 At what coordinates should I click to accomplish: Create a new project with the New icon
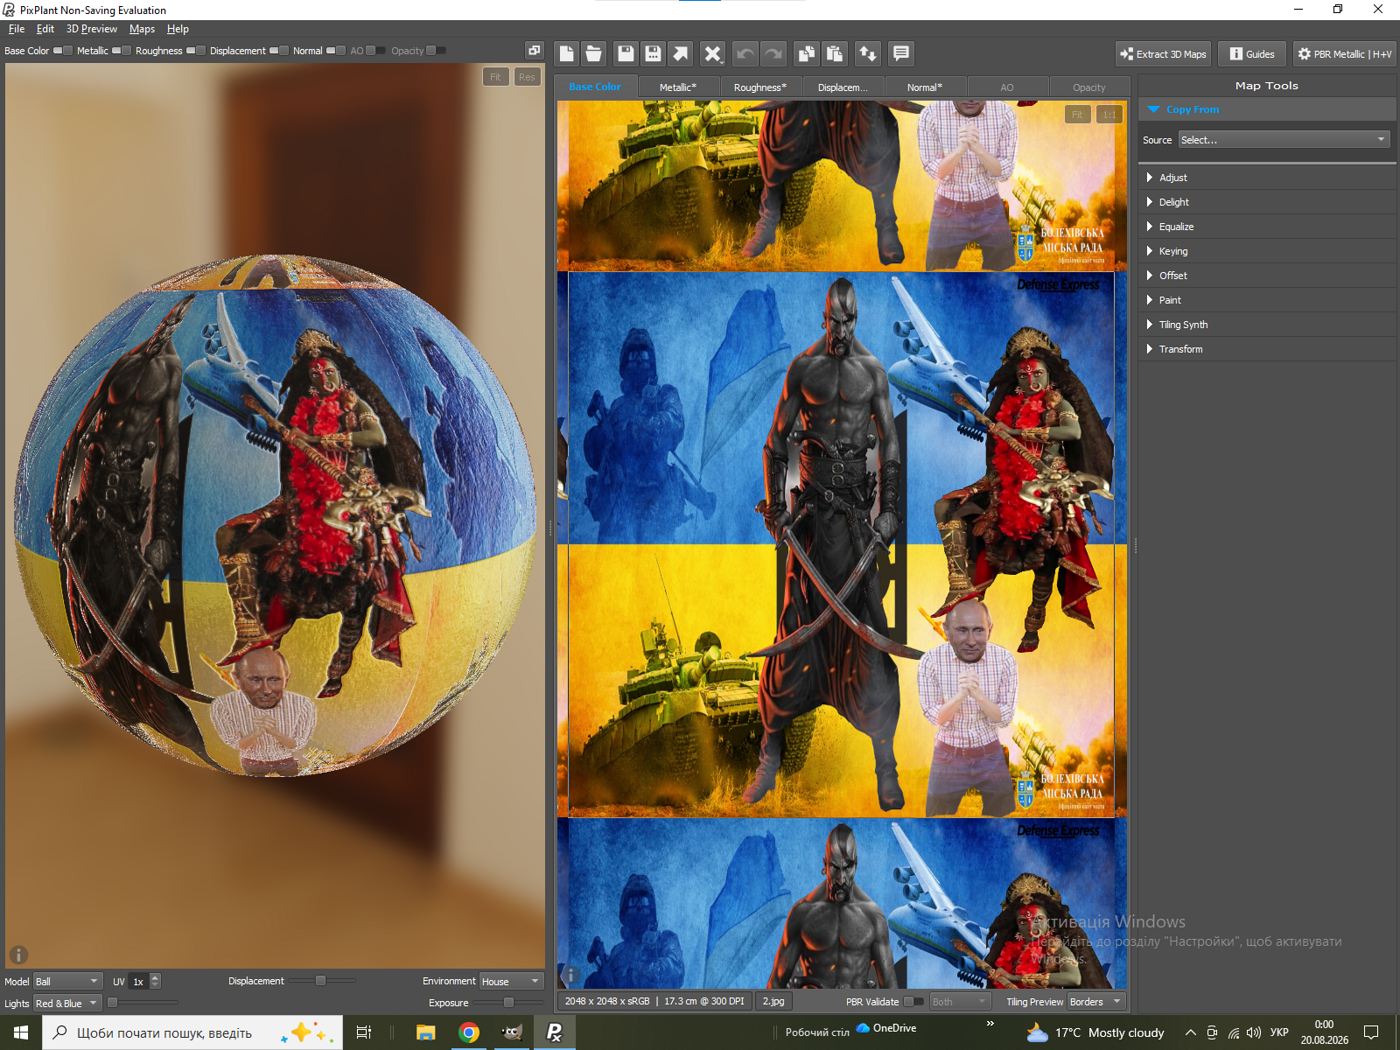point(567,54)
